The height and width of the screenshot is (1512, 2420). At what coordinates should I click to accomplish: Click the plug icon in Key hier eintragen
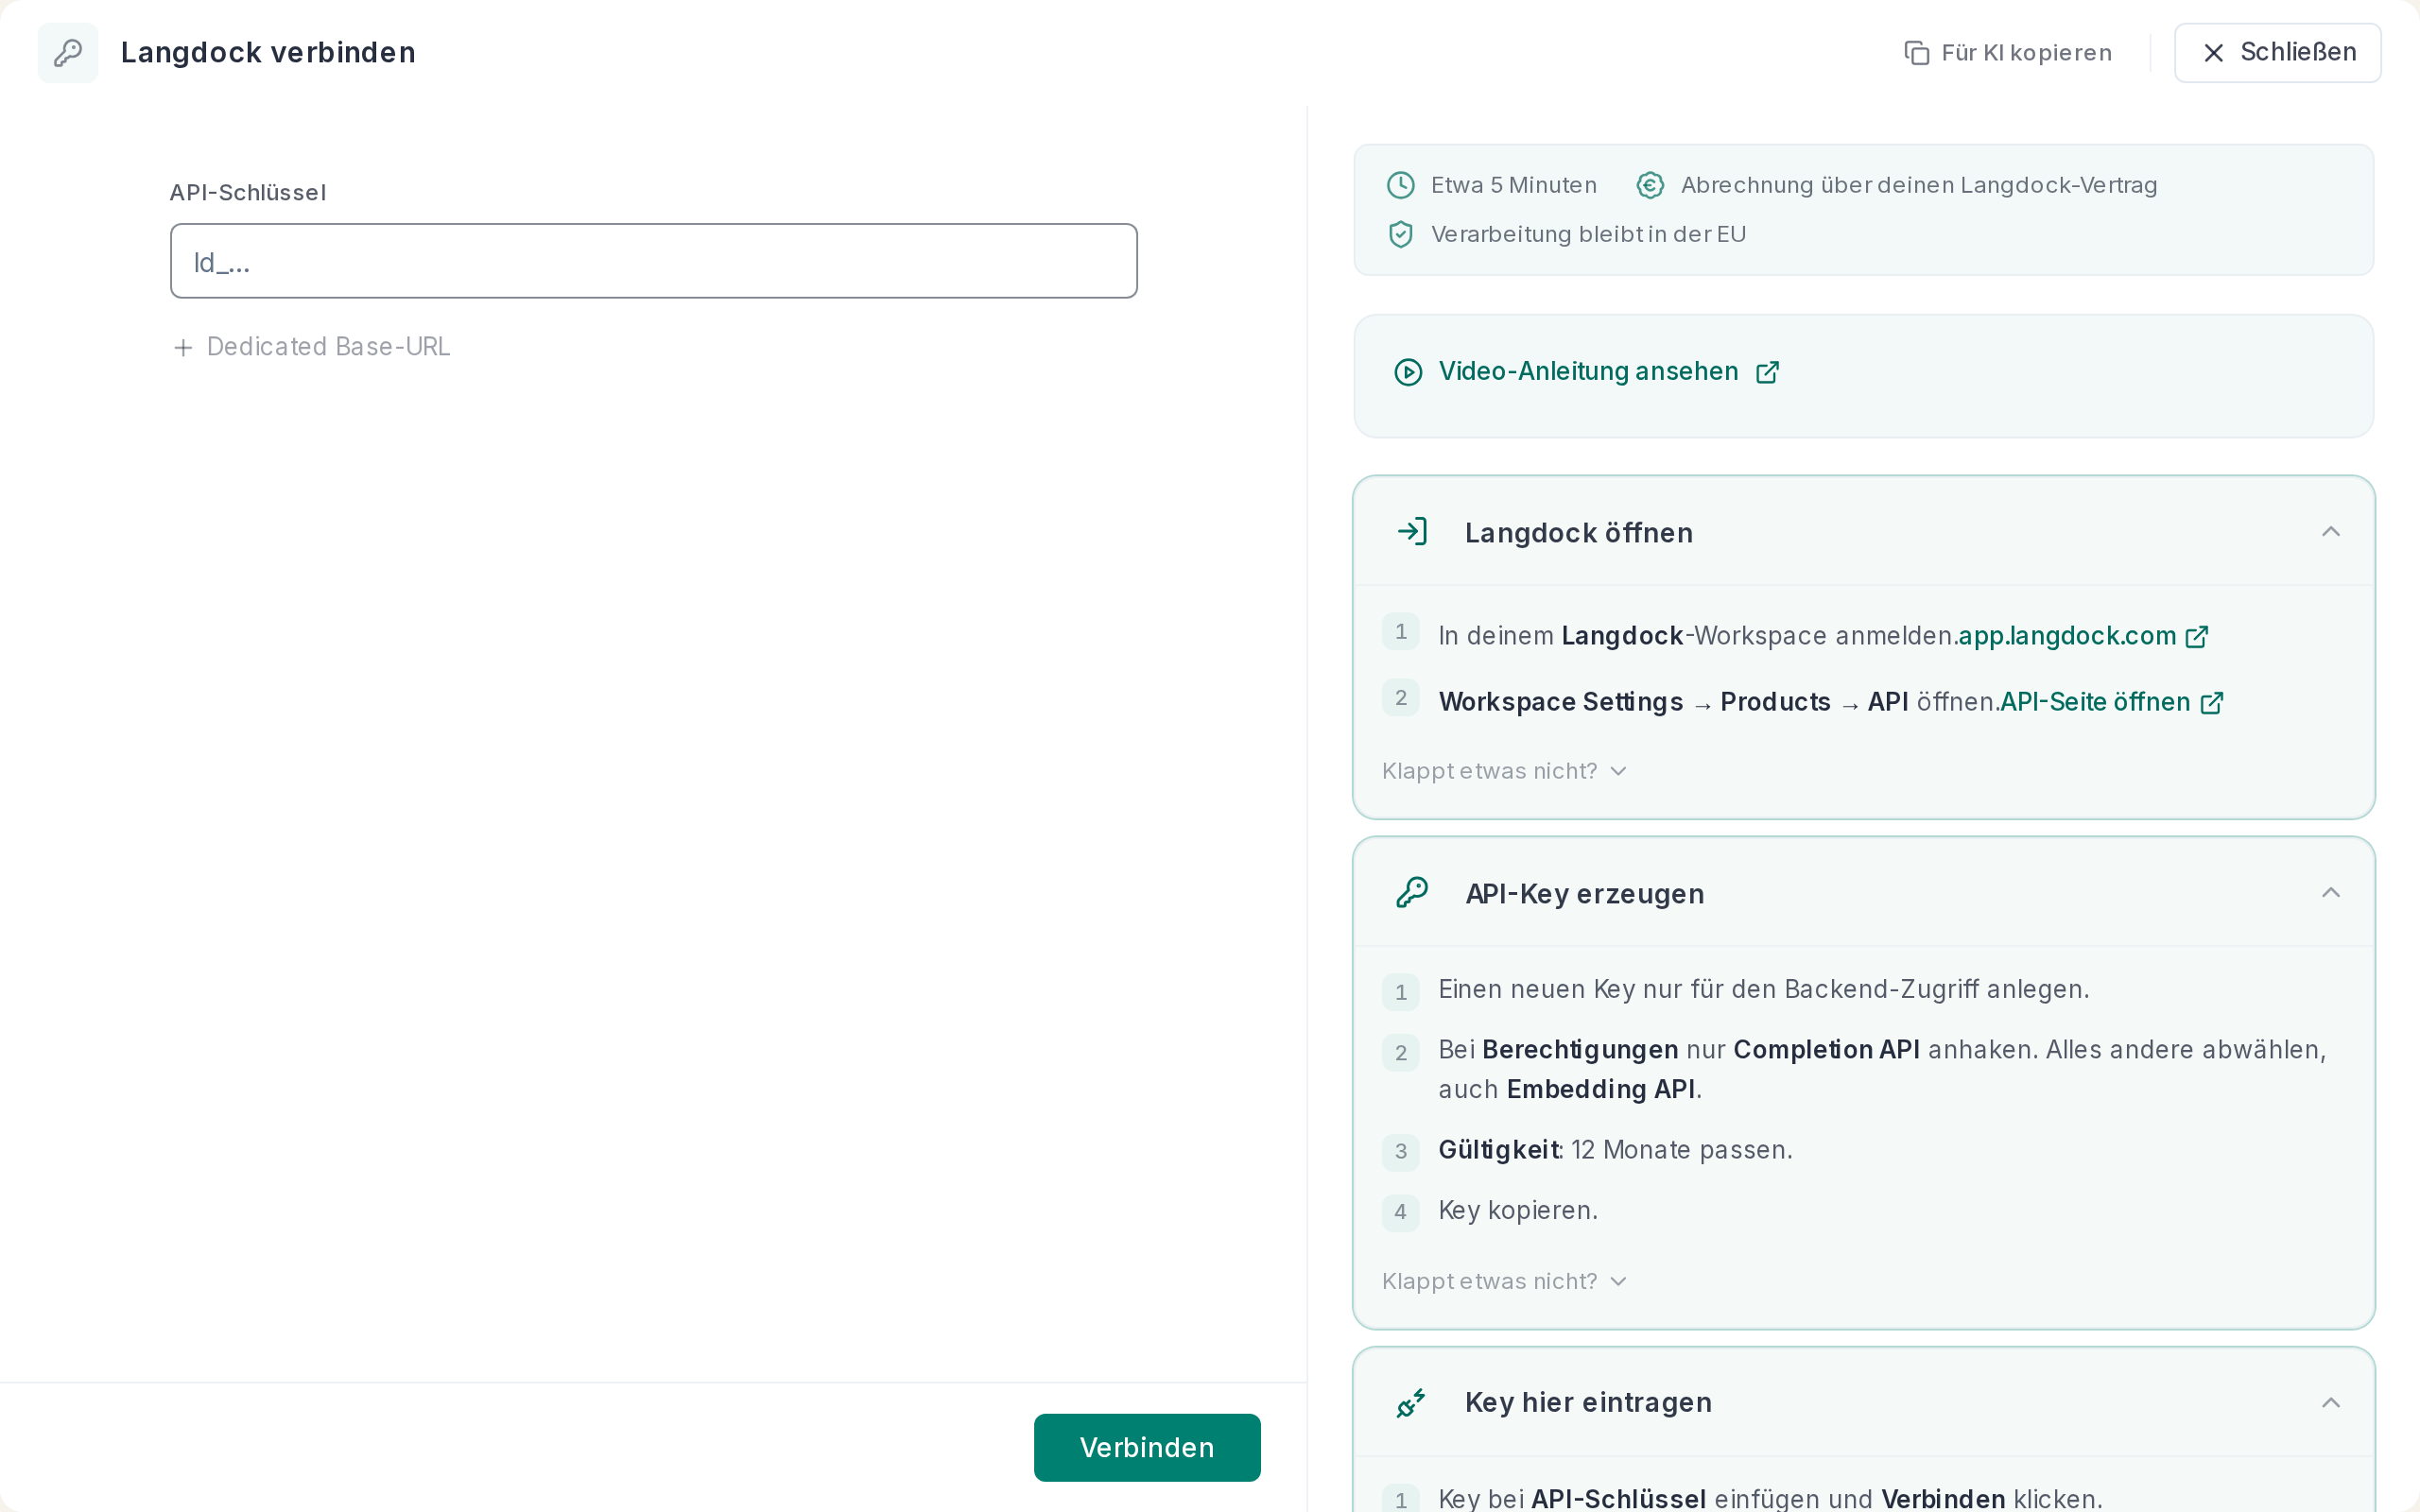click(1411, 1402)
